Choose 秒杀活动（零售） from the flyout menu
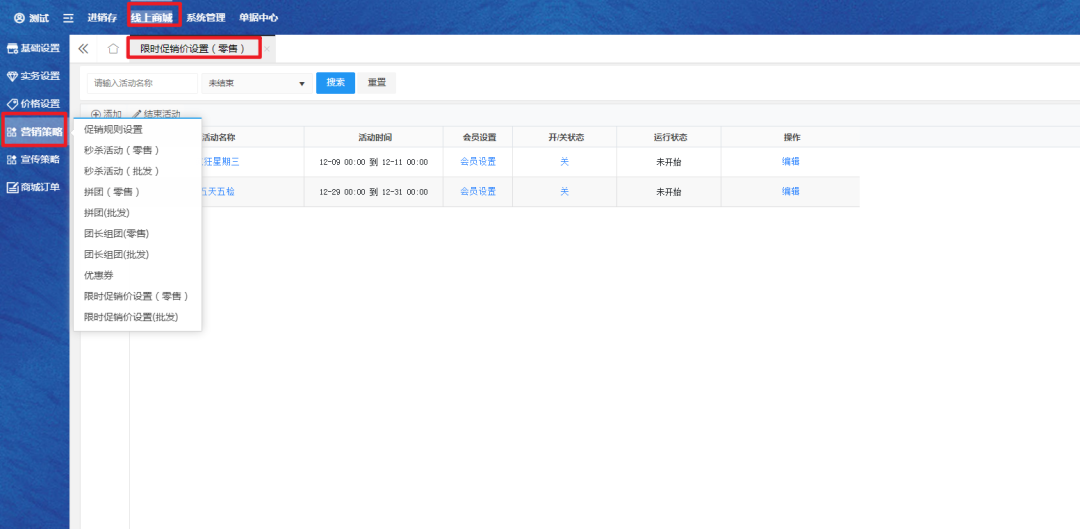This screenshot has height=529, width=1080. point(122,150)
